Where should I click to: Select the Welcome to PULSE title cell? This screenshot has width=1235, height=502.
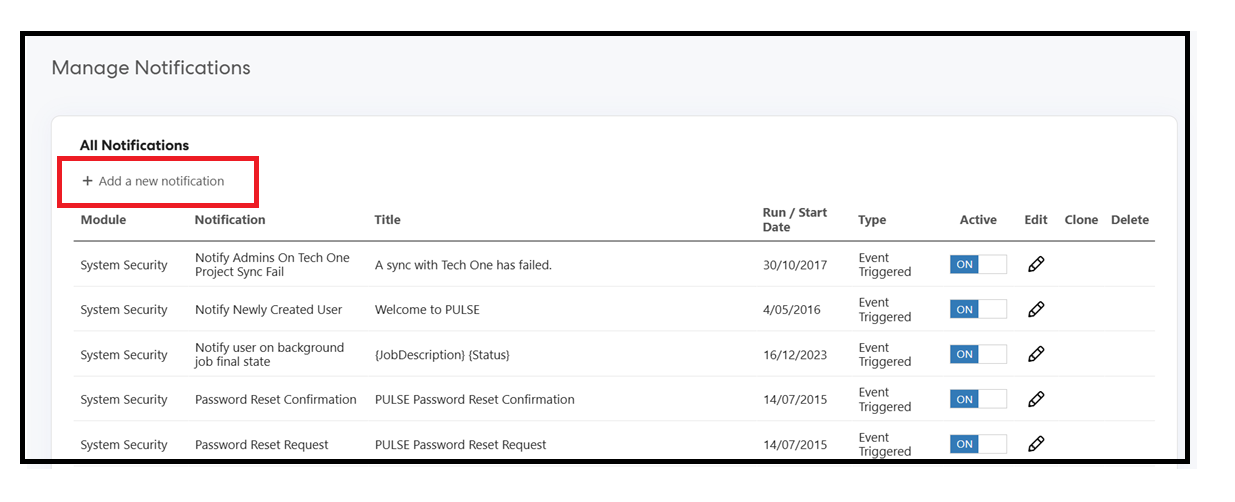point(427,310)
